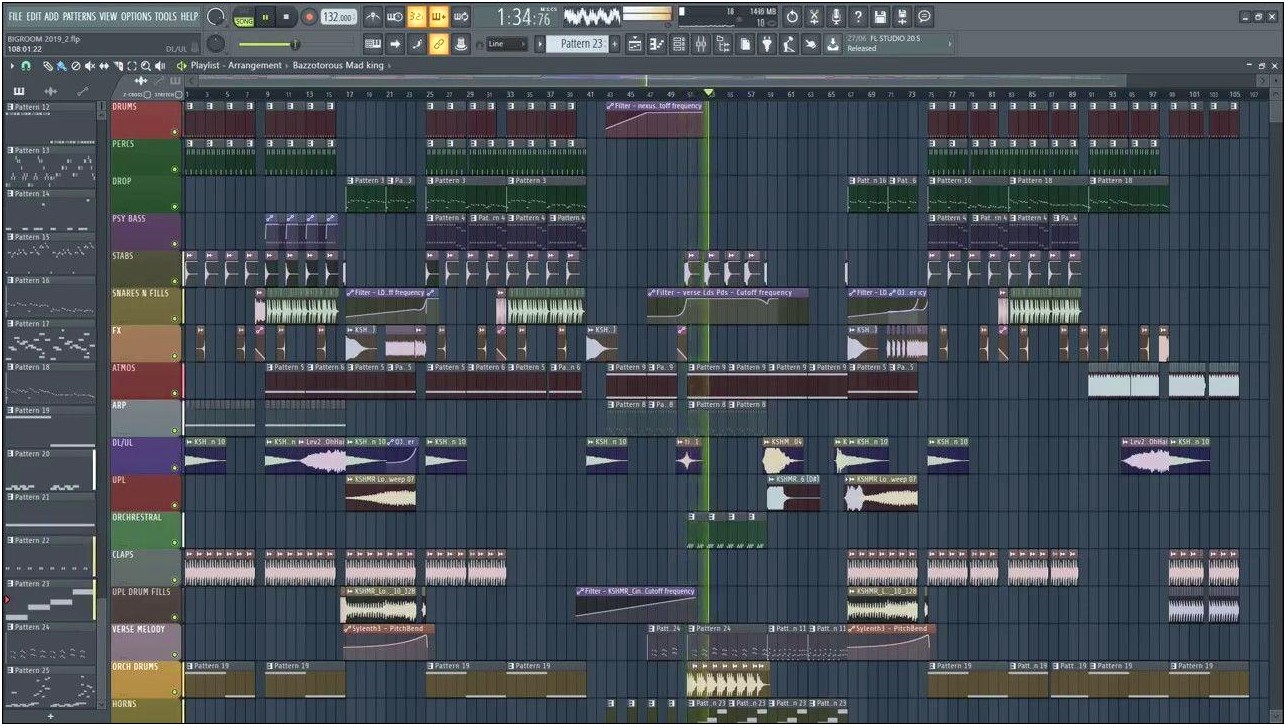
Task: Mute the FX track green light
Action: coord(175,356)
